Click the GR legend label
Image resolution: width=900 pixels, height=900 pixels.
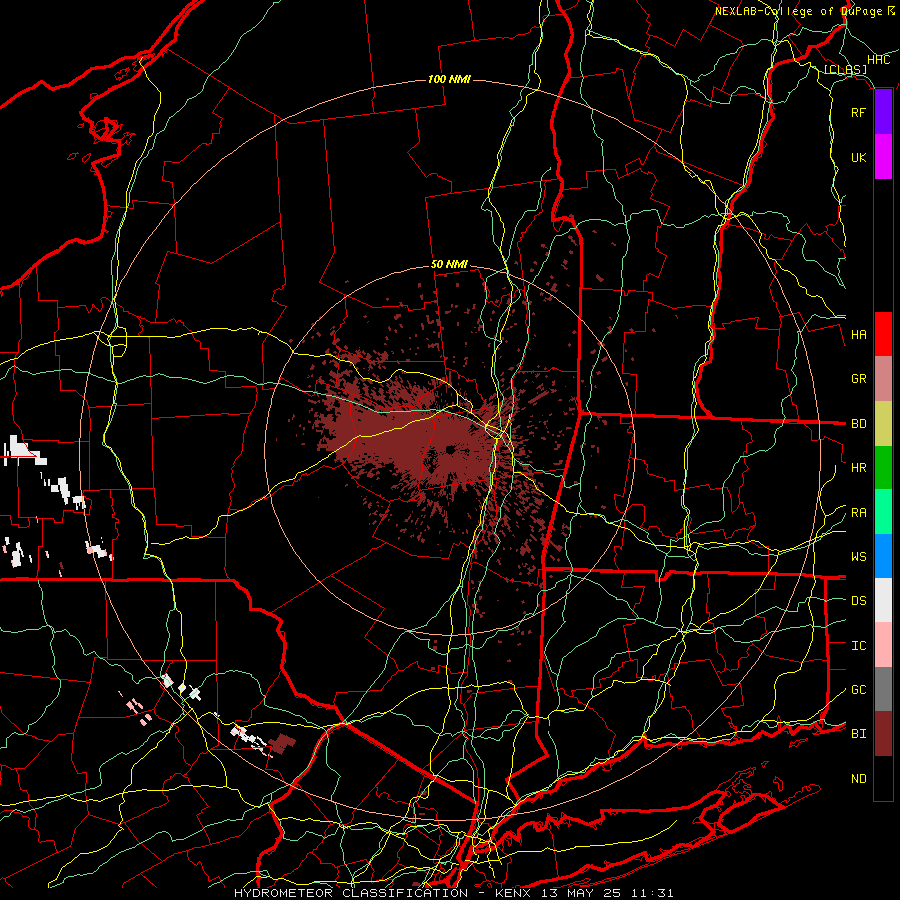click(858, 379)
